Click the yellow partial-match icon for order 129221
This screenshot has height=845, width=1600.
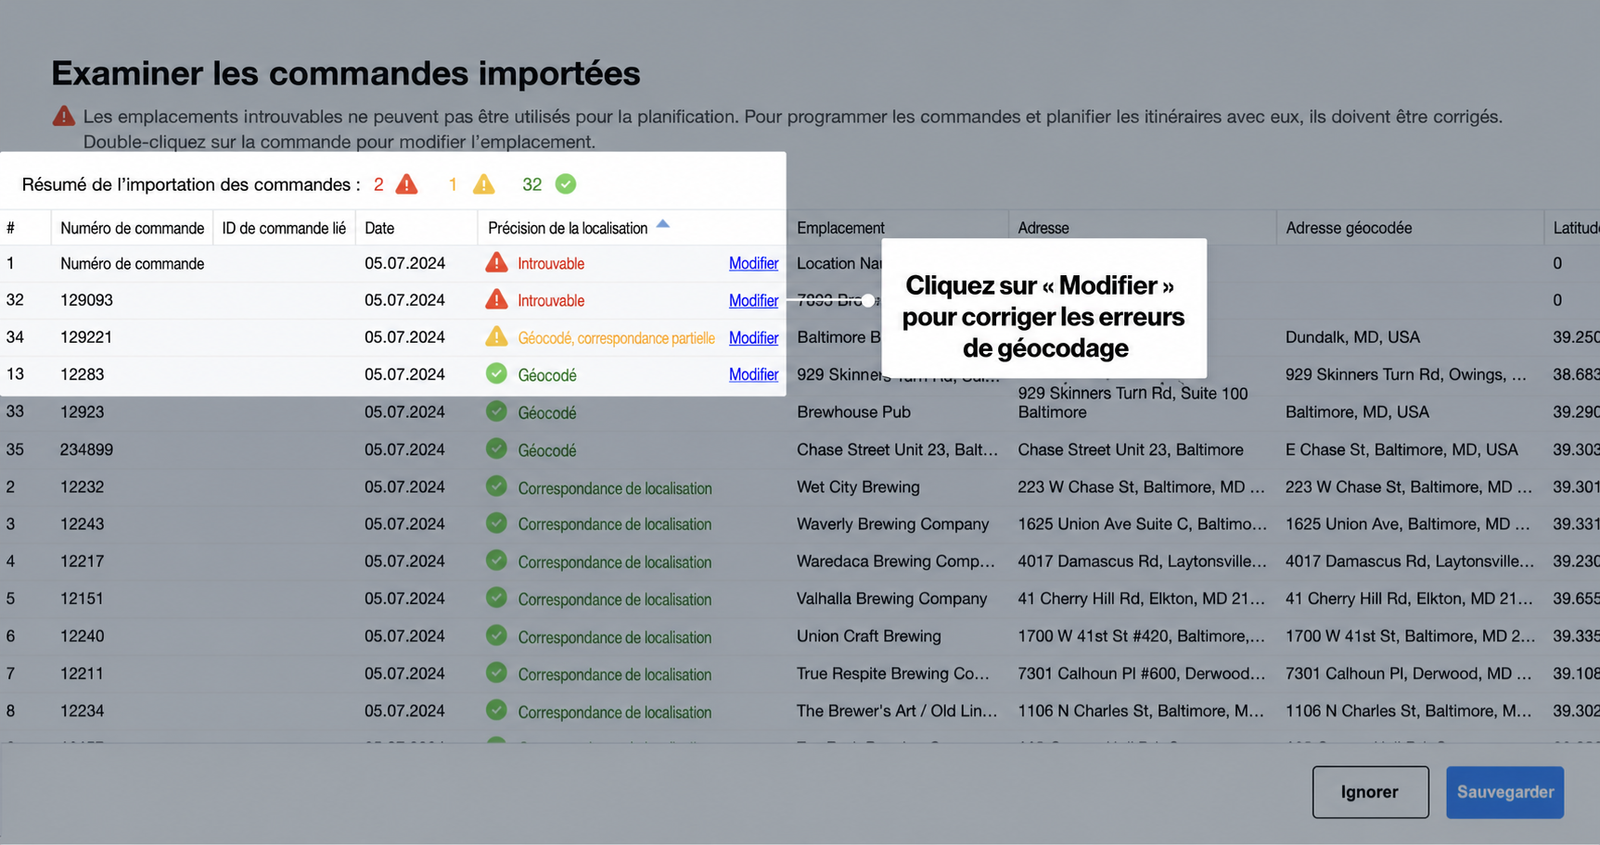tap(496, 337)
